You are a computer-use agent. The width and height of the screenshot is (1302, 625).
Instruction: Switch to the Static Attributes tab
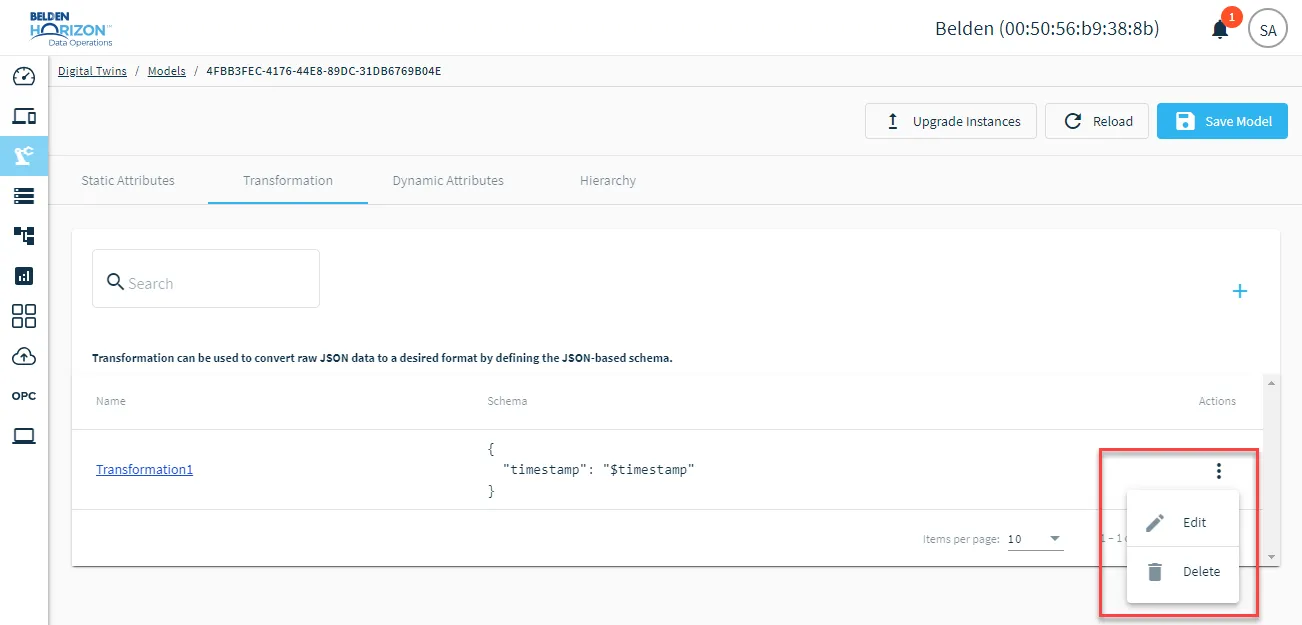tap(128, 181)
